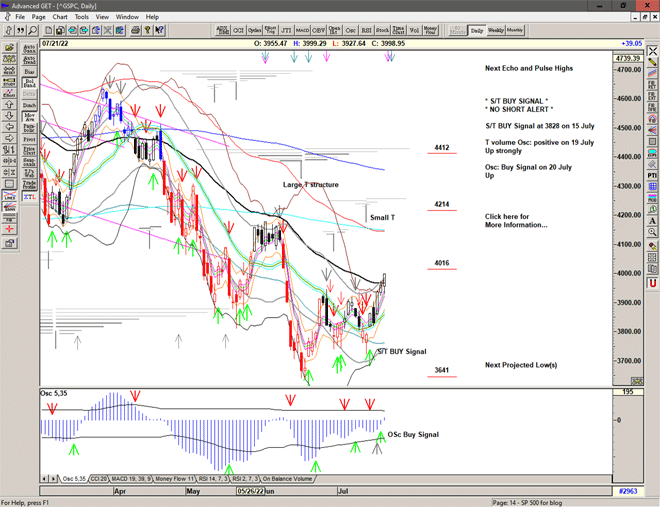
Task: Add the RSI indicator from toolbar
Action: pos(365,30)
